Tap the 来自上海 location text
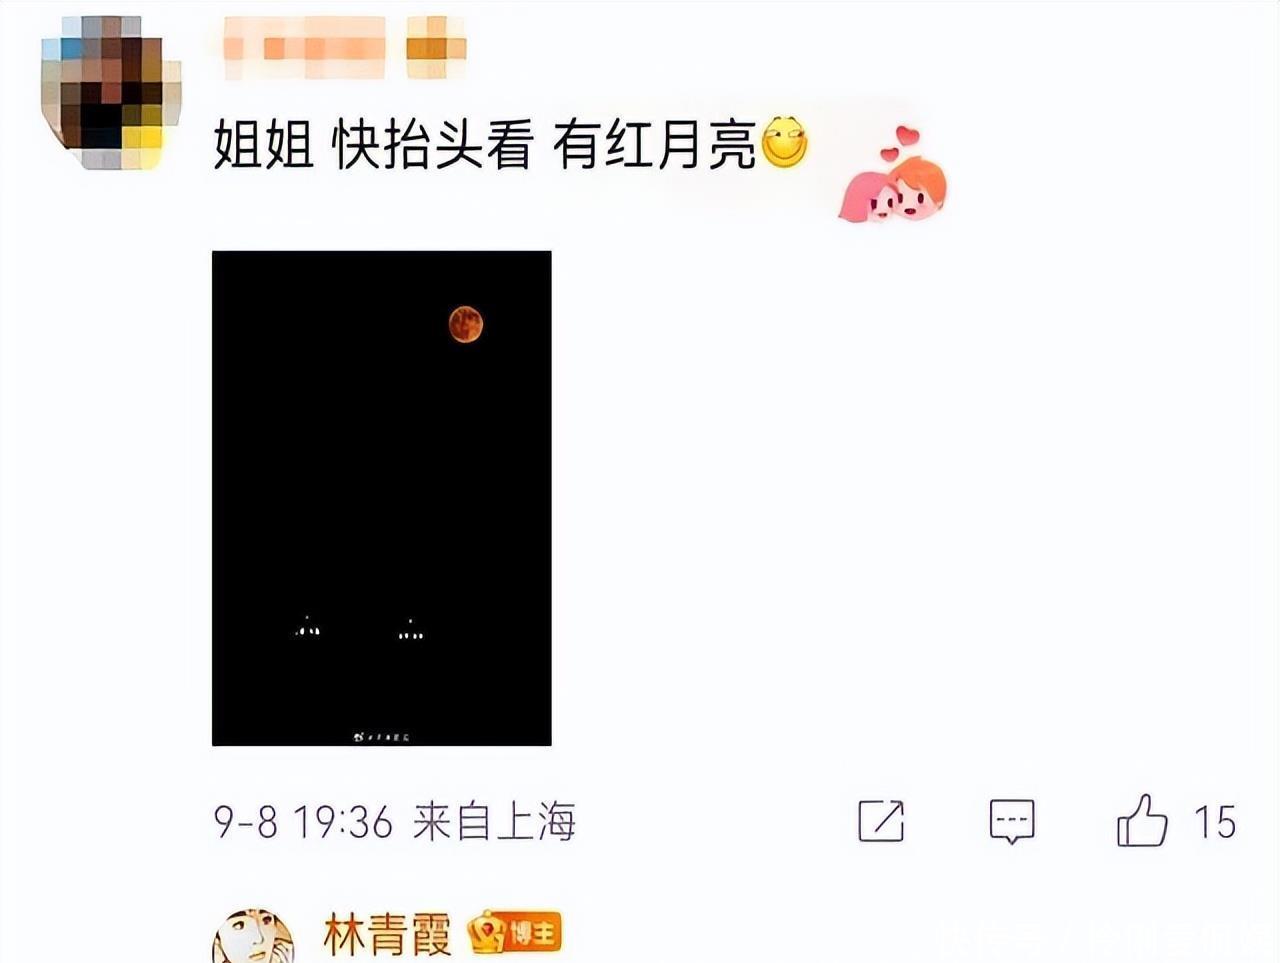 point(494,822)
